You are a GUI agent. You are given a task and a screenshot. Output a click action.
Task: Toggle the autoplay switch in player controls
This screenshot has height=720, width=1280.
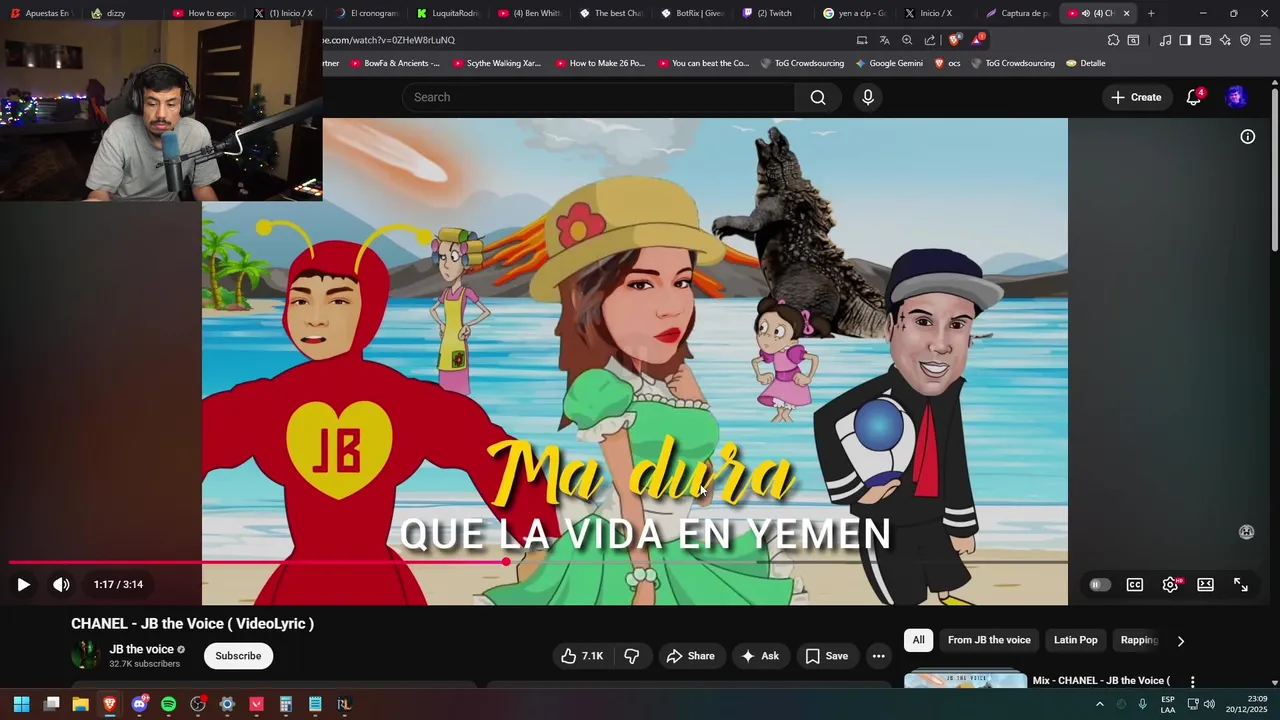[1100, 585]
